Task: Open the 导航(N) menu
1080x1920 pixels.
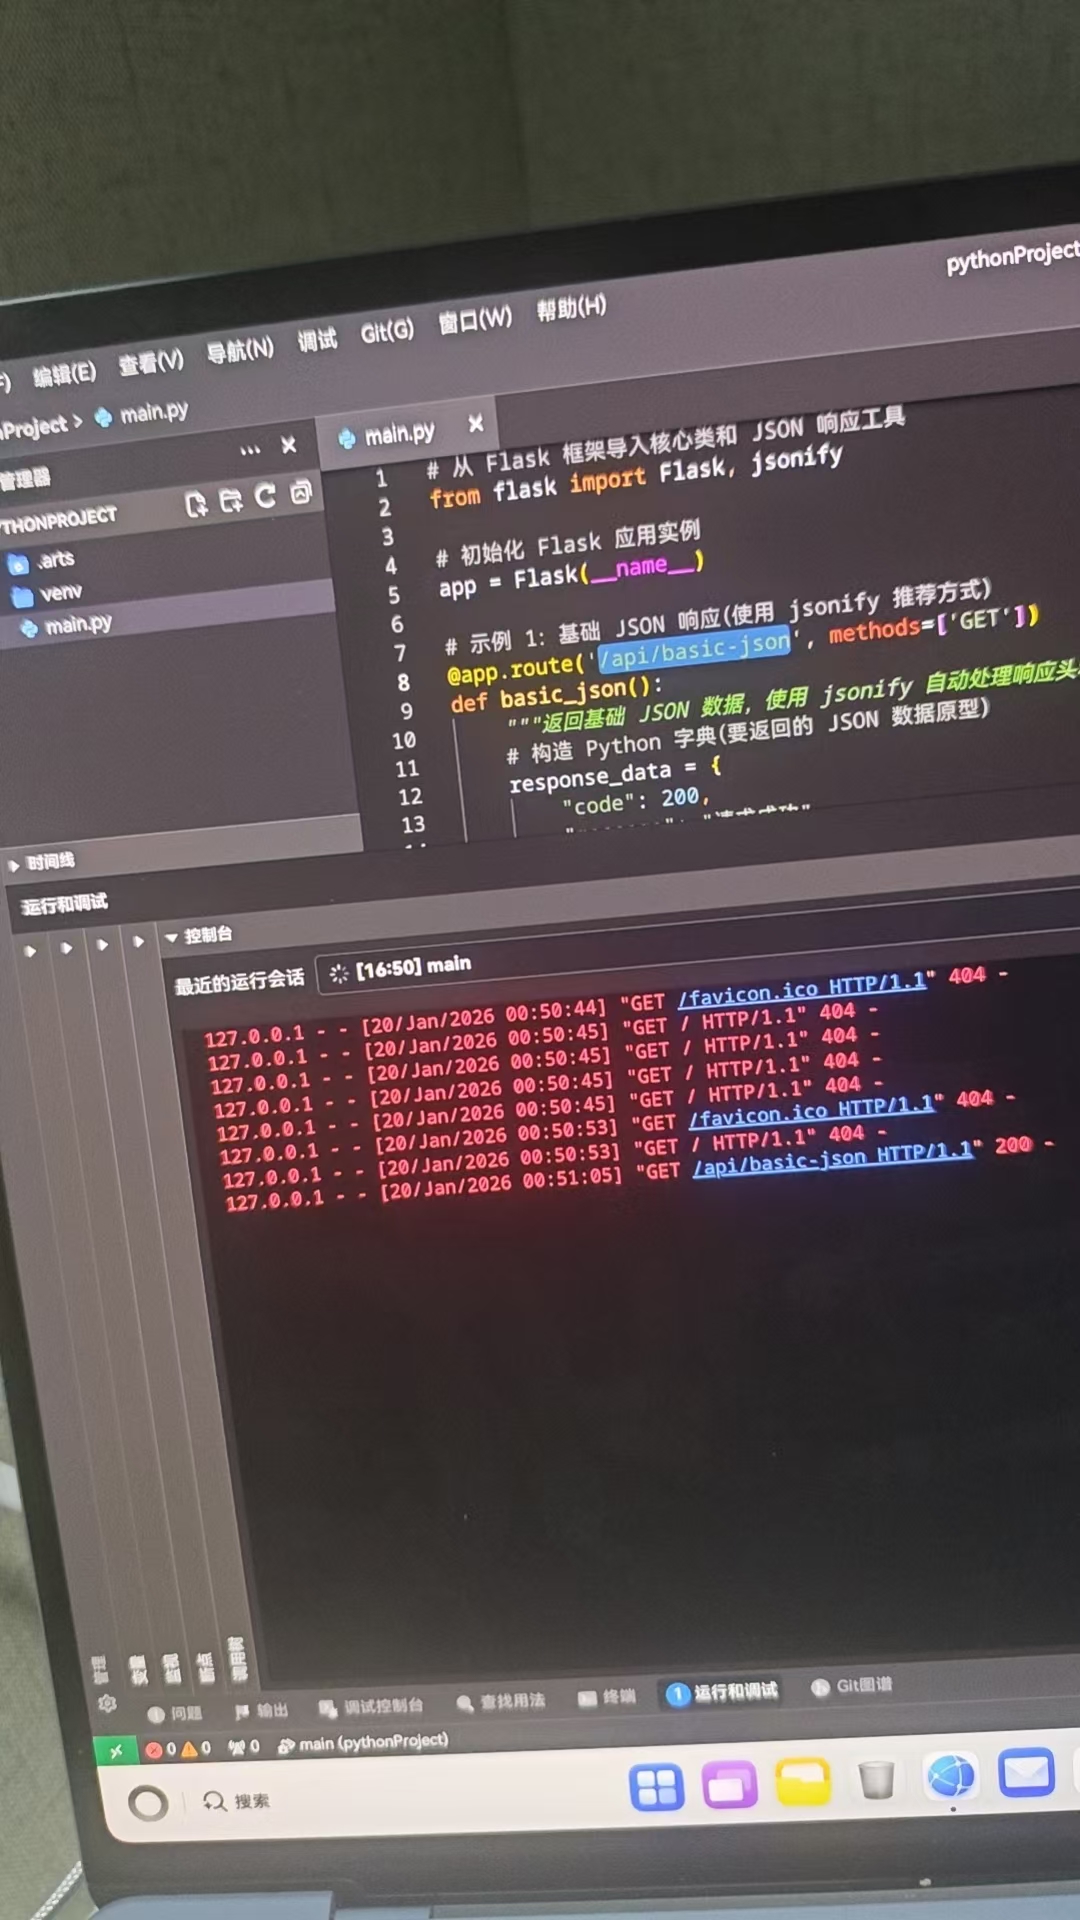Action: tap(240, 350)
